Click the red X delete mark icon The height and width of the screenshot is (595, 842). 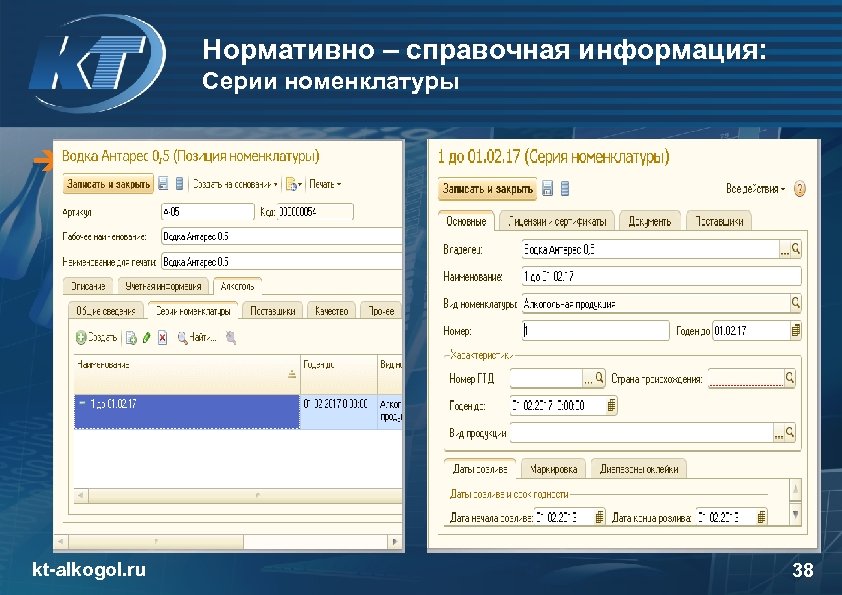click(x=162, y=338)
